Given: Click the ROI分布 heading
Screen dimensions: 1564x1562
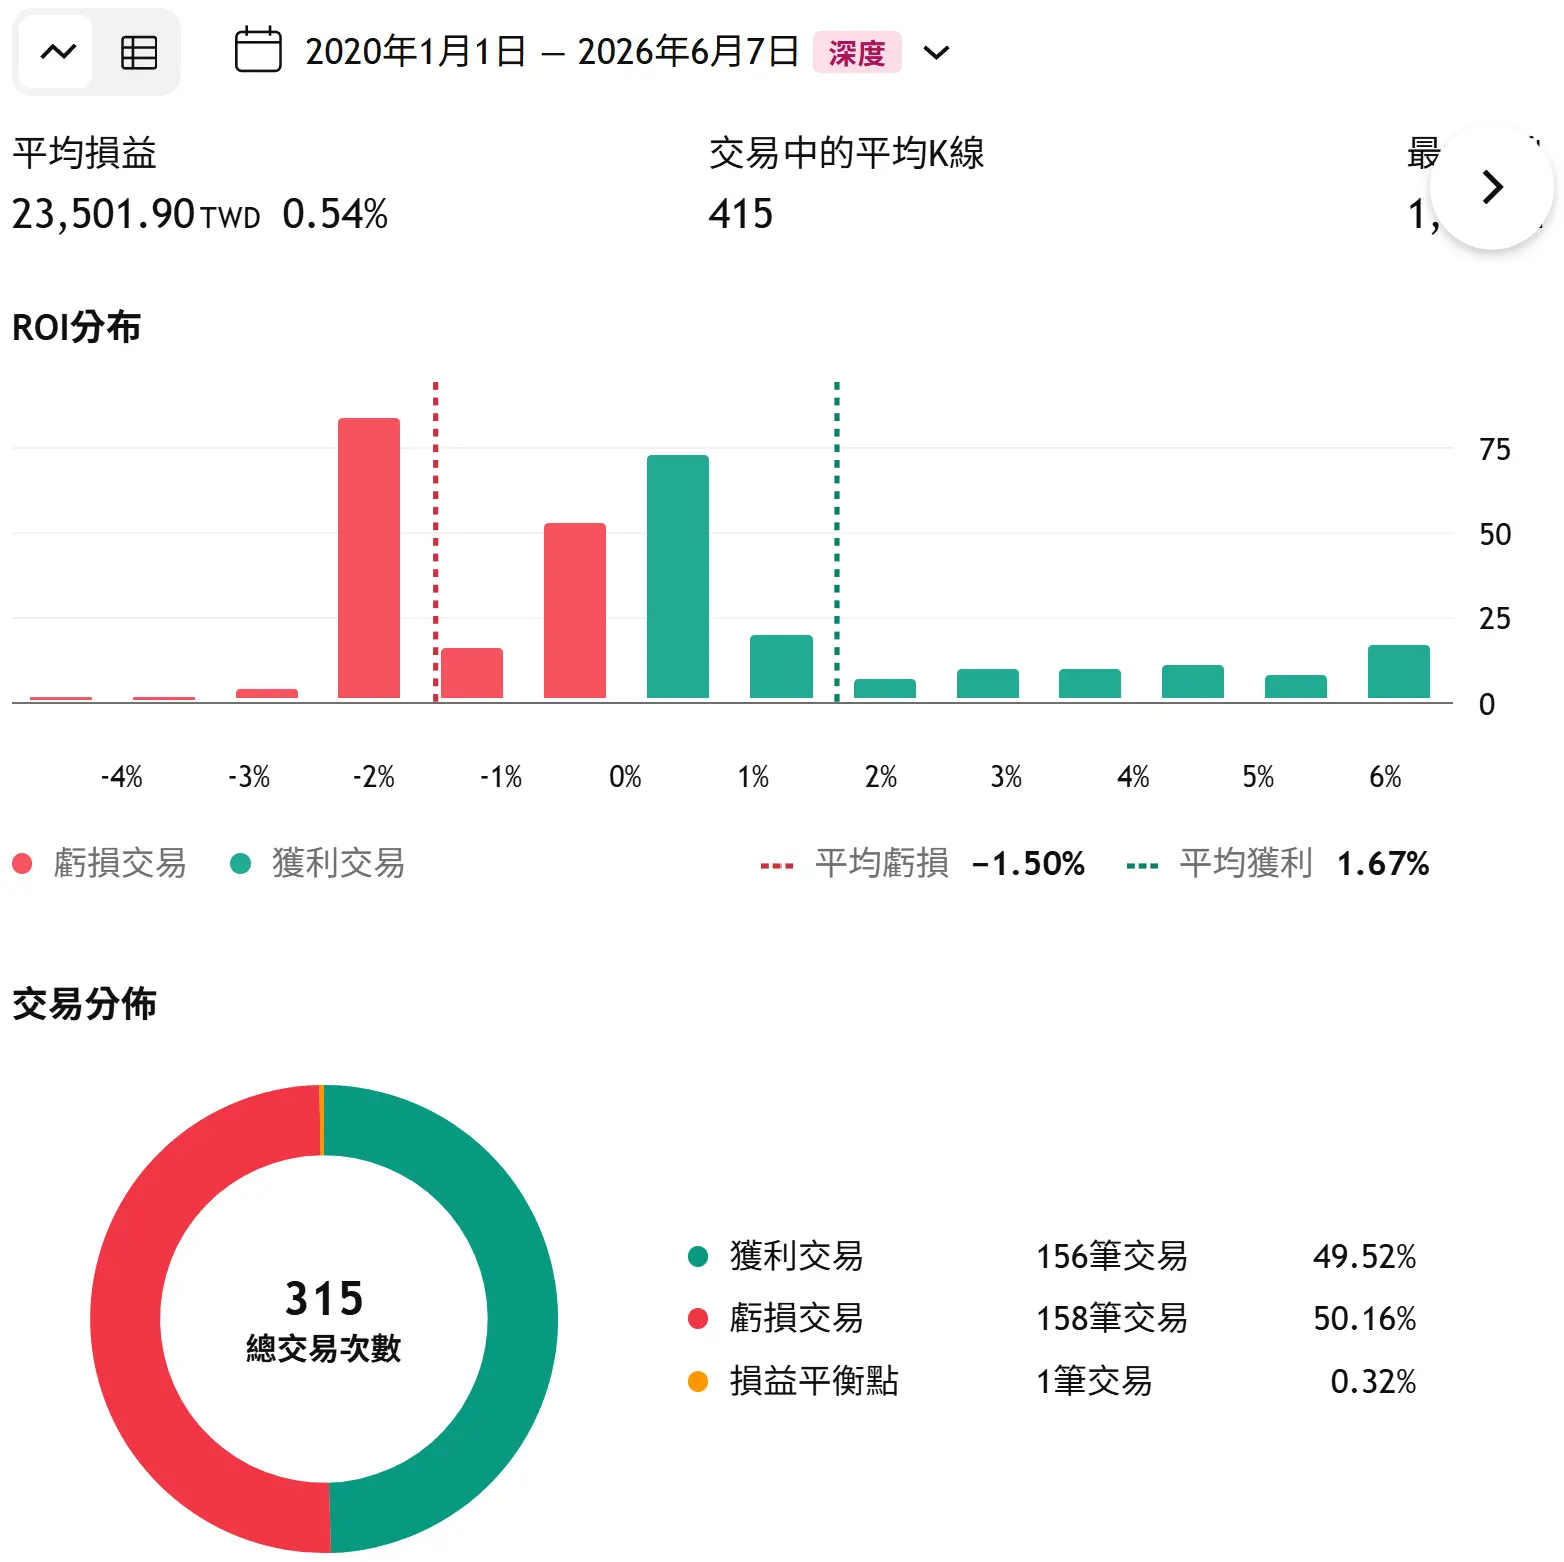Looking at the screenshot, I should pos(77,327).
